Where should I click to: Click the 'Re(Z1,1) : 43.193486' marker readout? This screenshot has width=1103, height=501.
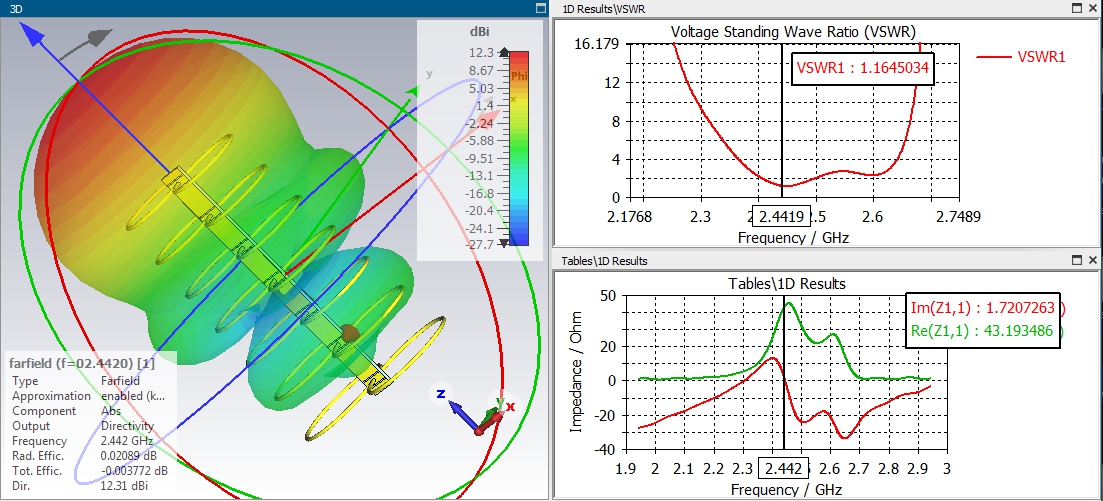click(x=983, y=331)
